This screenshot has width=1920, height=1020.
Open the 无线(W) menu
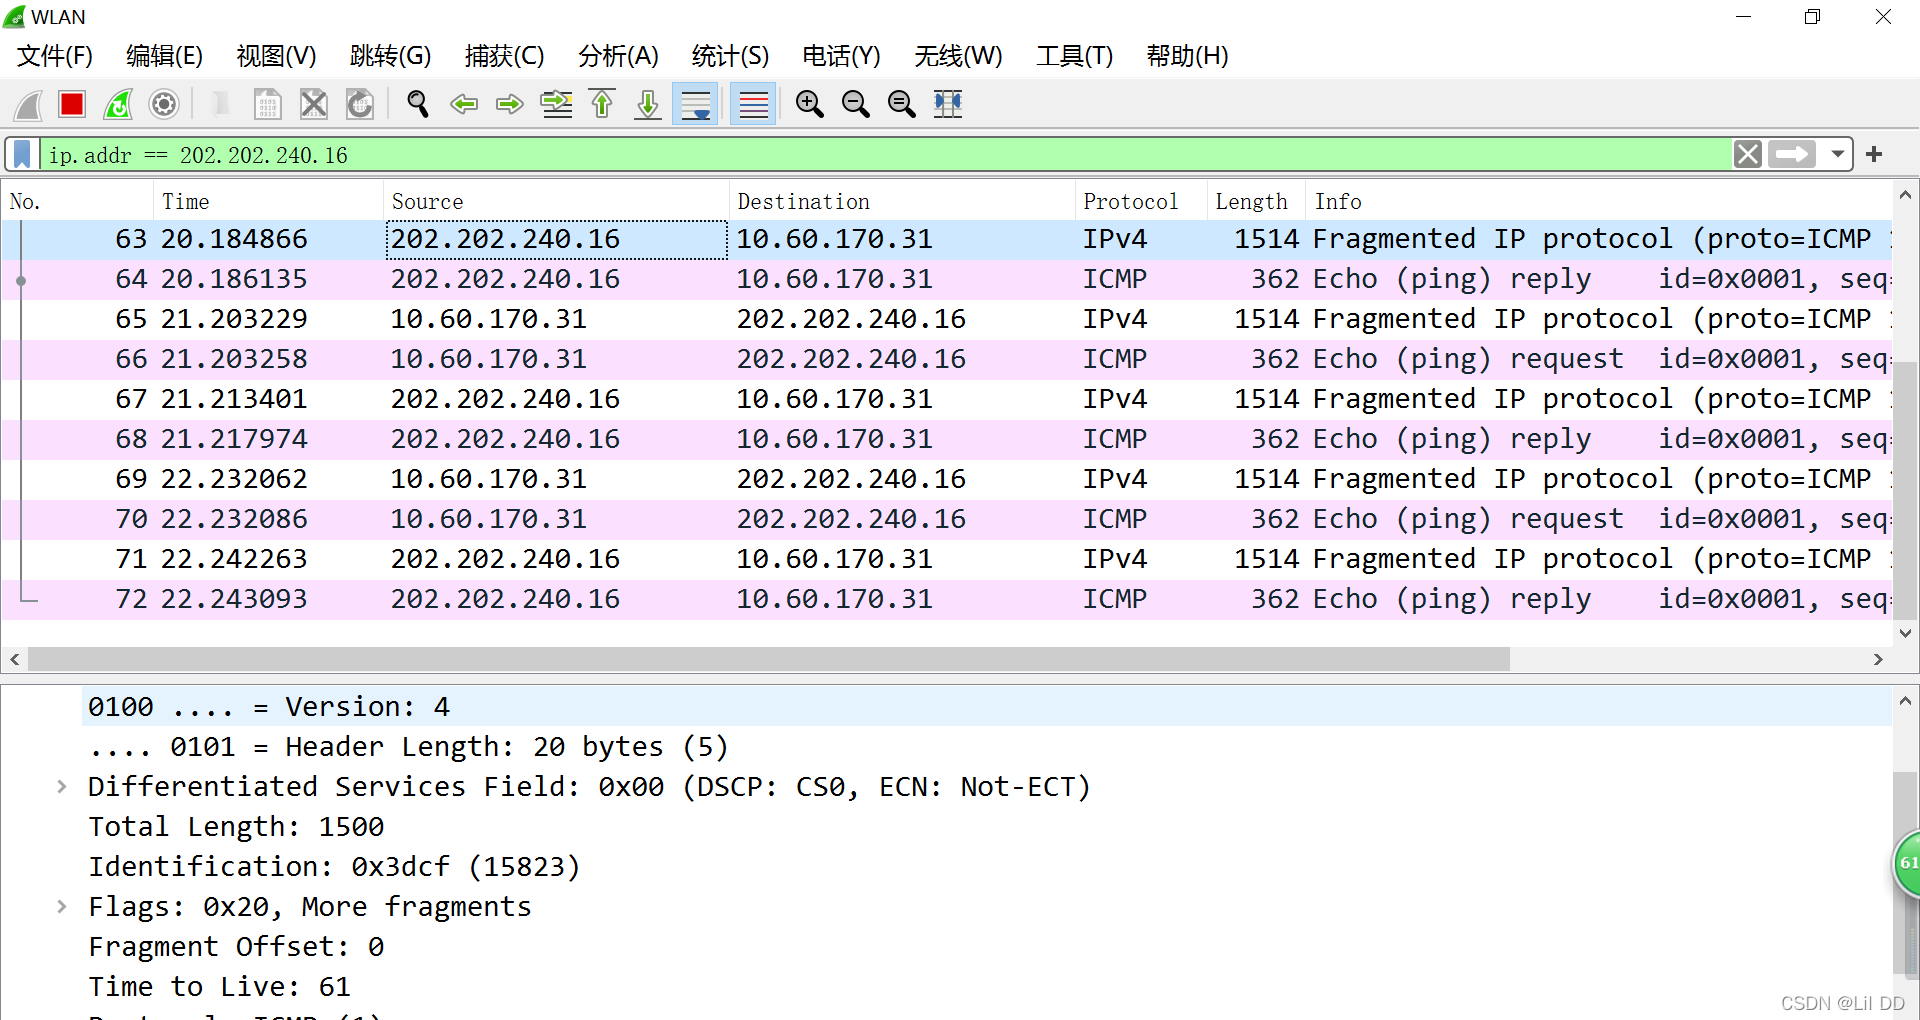[958, 56]
